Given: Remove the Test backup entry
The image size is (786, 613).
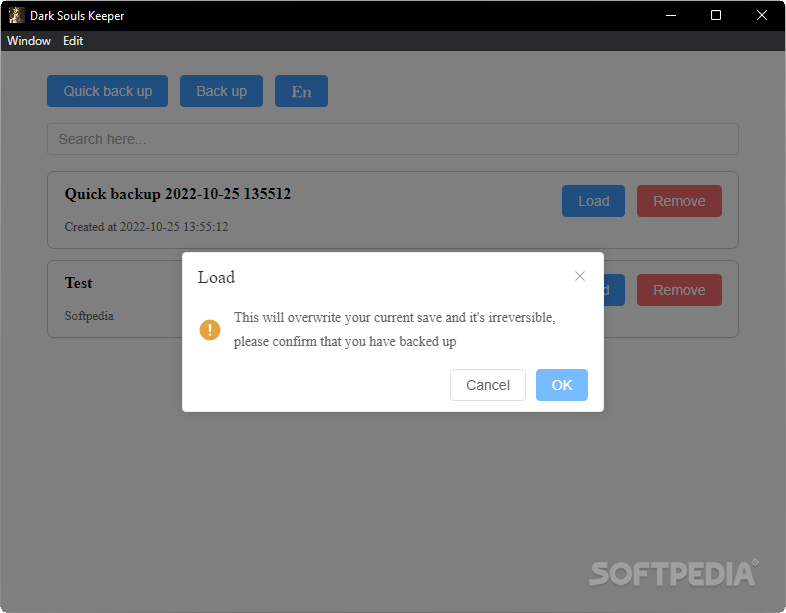Looking at the screenshot, I should tap(679, 290).
